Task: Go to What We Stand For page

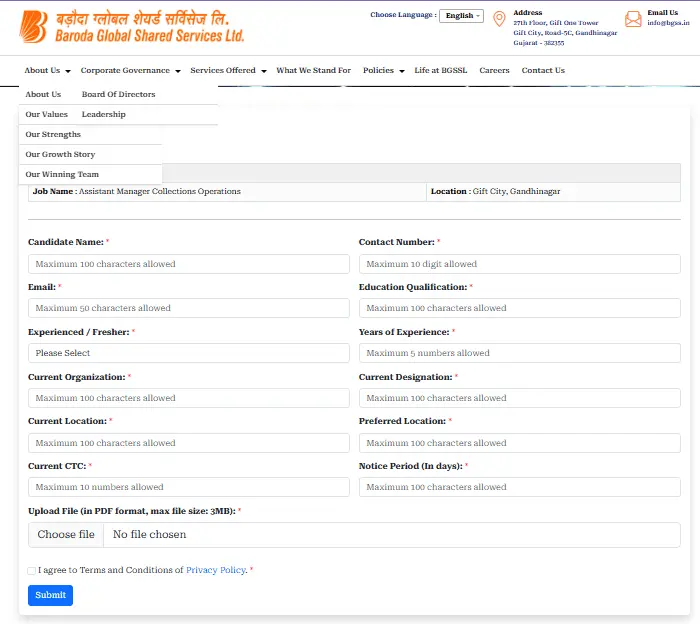Action: 313,71
